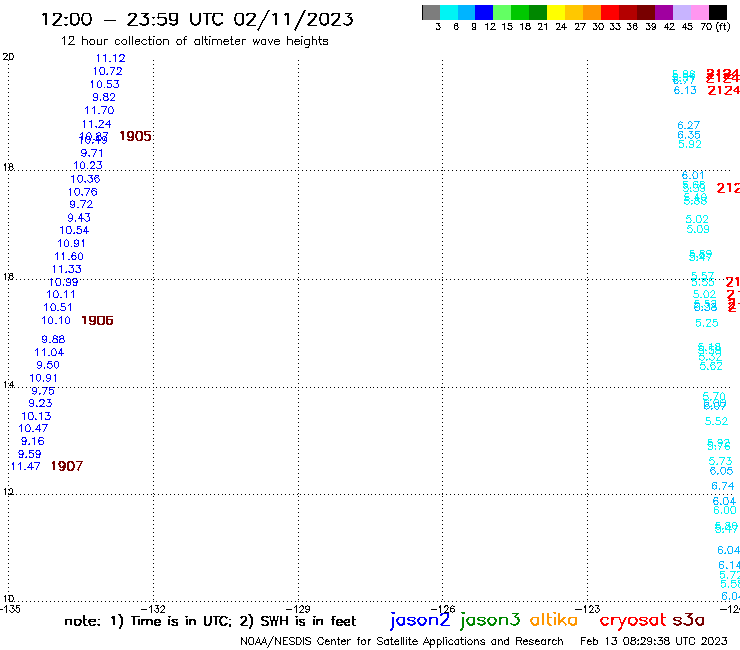
Task: Select the 10.72 wave height reading
Action: (x=108, y=71)
